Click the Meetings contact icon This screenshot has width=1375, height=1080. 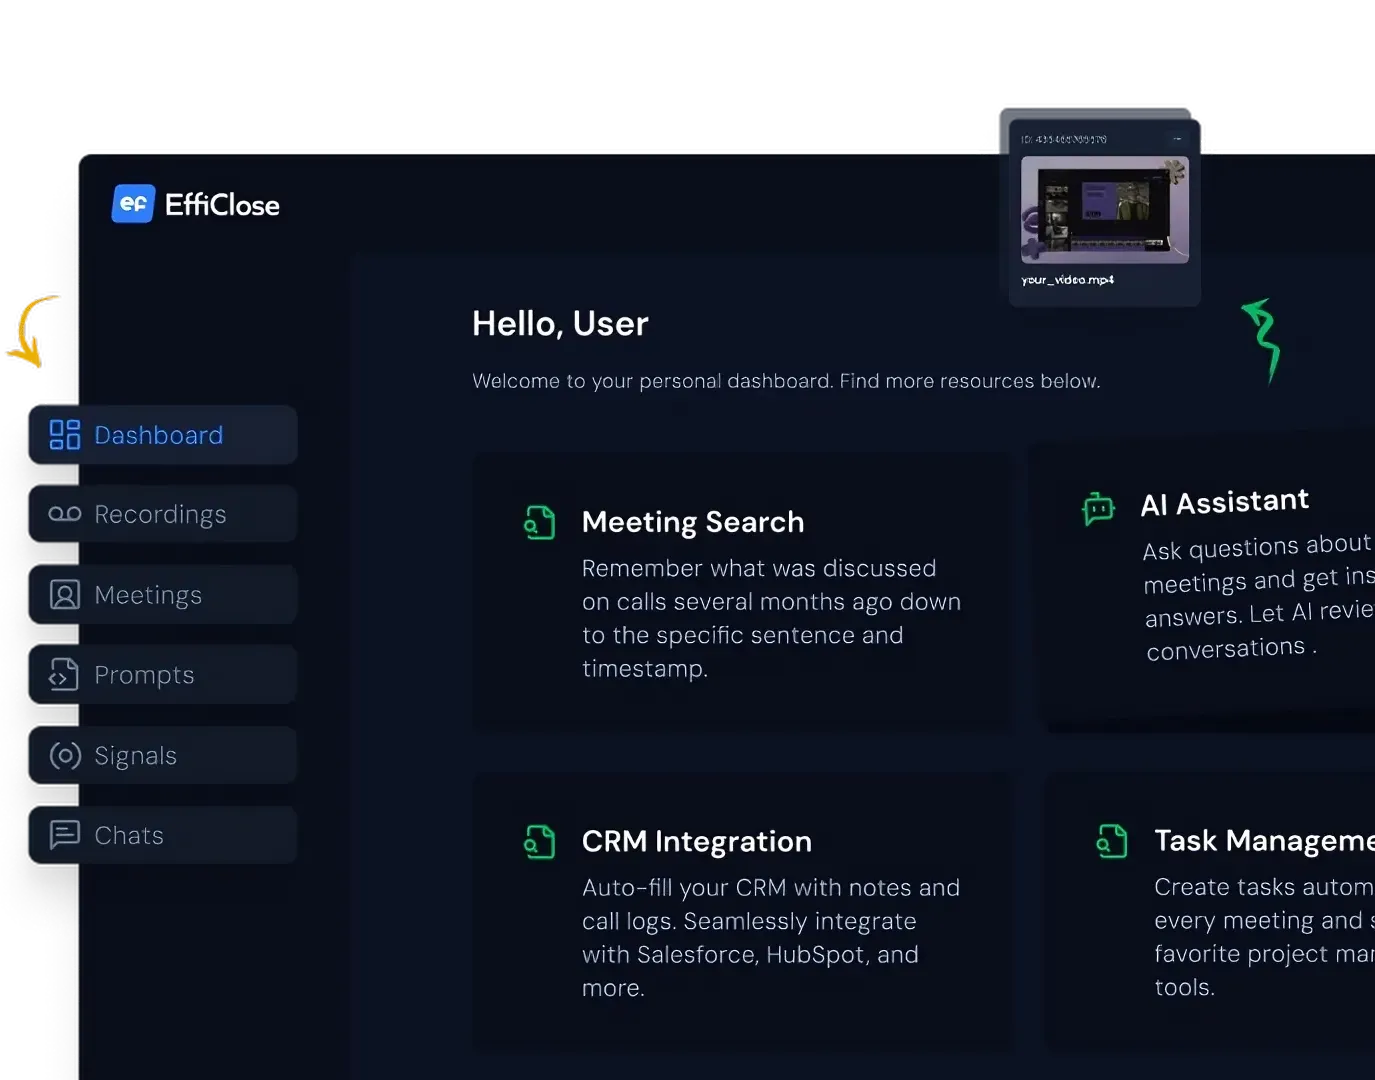64,594
